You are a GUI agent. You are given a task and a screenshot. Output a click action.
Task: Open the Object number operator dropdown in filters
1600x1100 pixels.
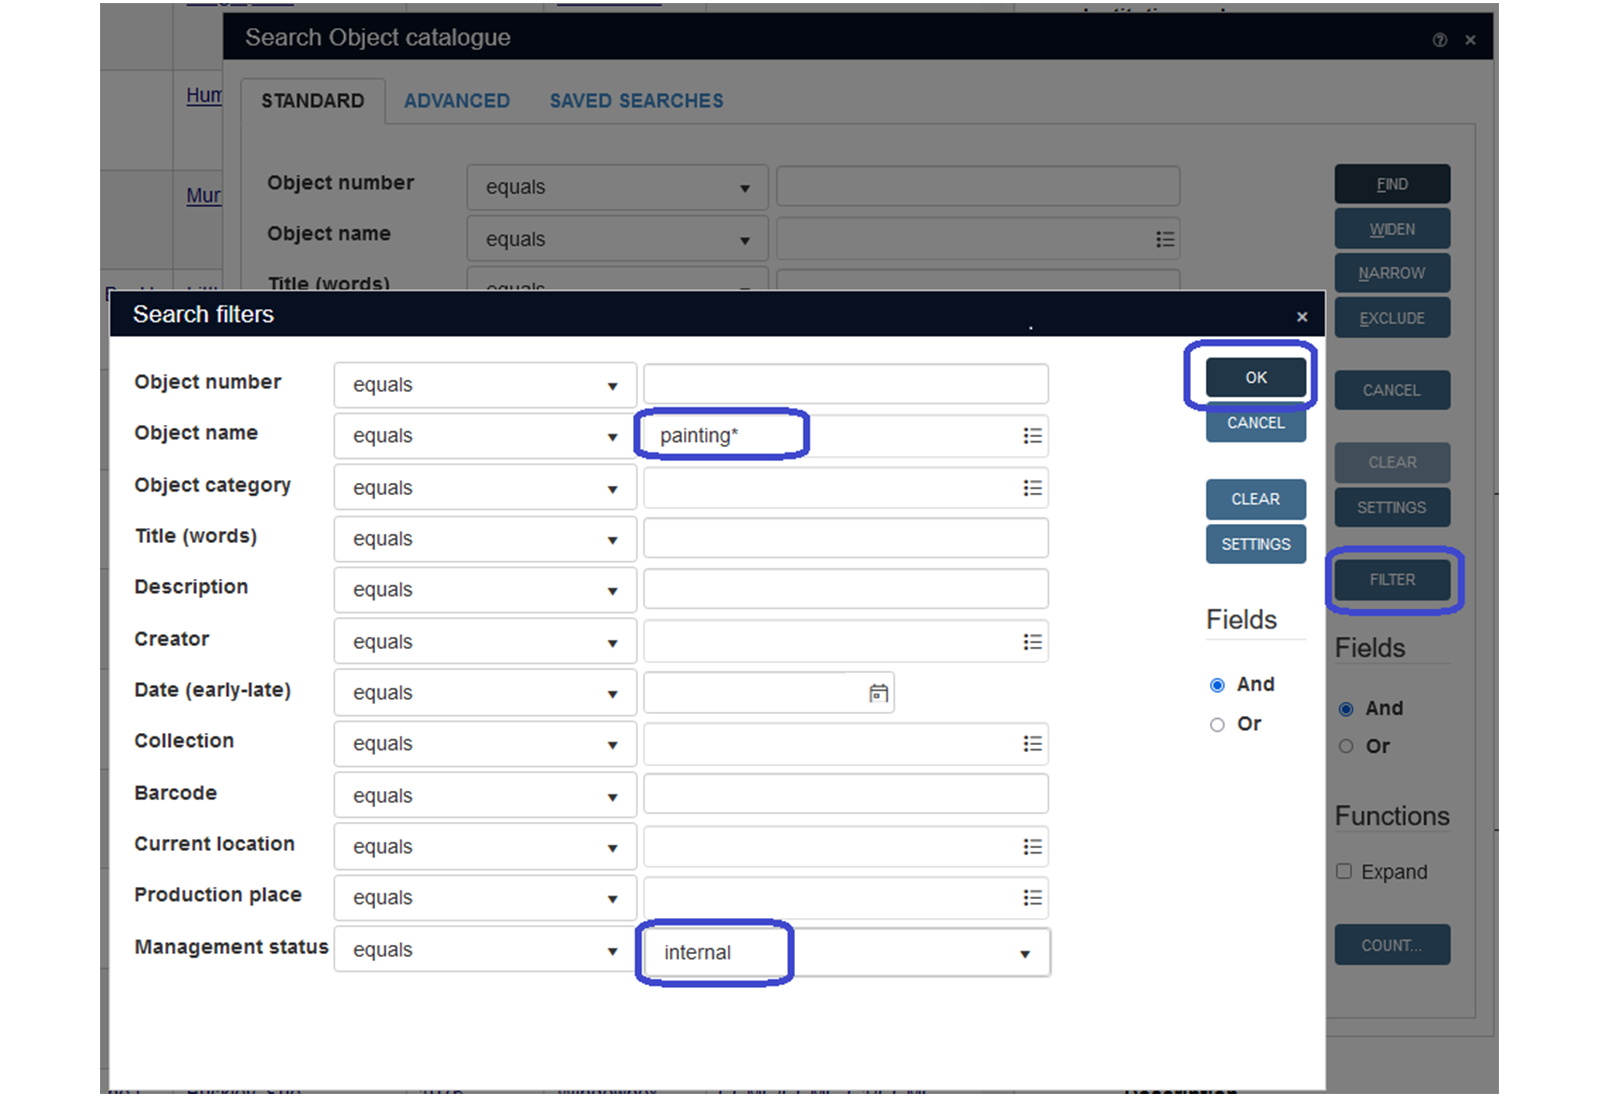[485, 385]
